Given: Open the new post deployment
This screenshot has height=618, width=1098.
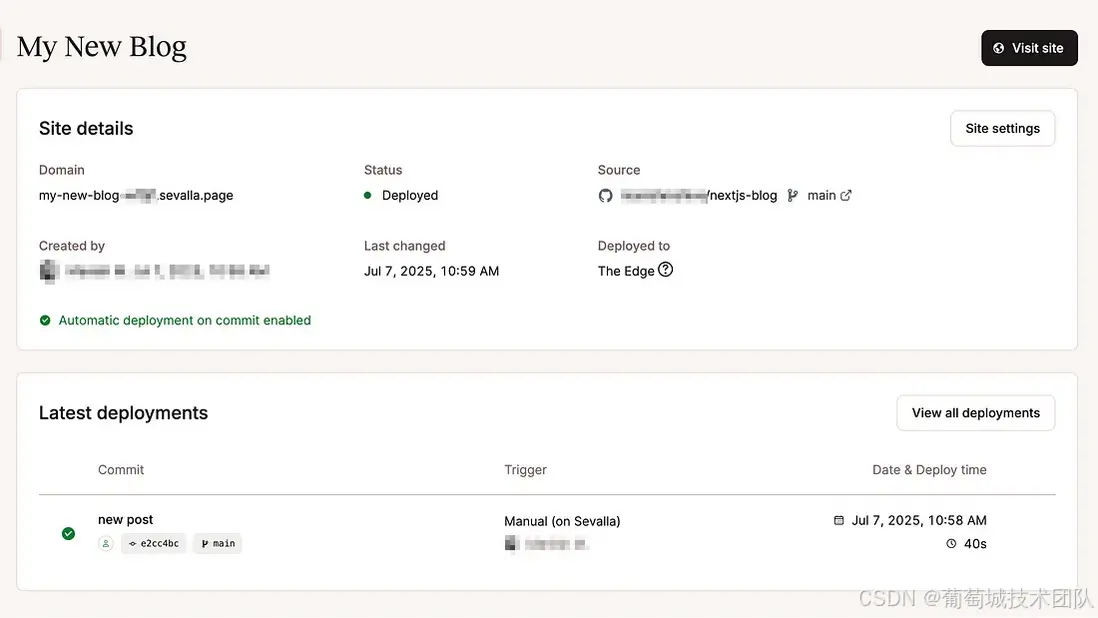Looking at the screenshot, I should click(126, 520).
